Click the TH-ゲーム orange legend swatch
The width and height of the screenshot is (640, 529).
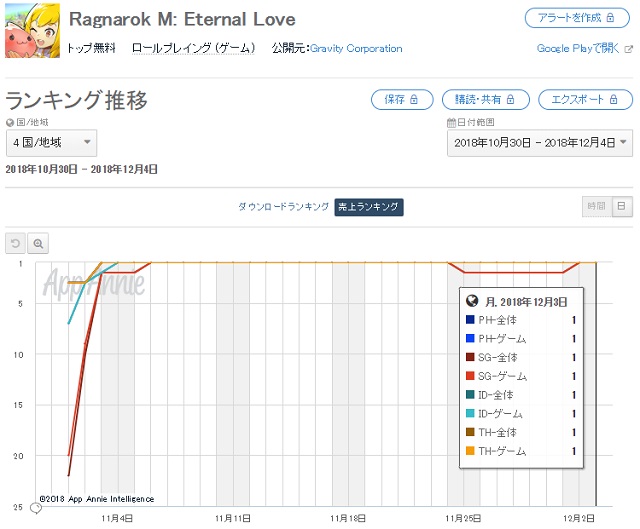(x=470, y=451)
